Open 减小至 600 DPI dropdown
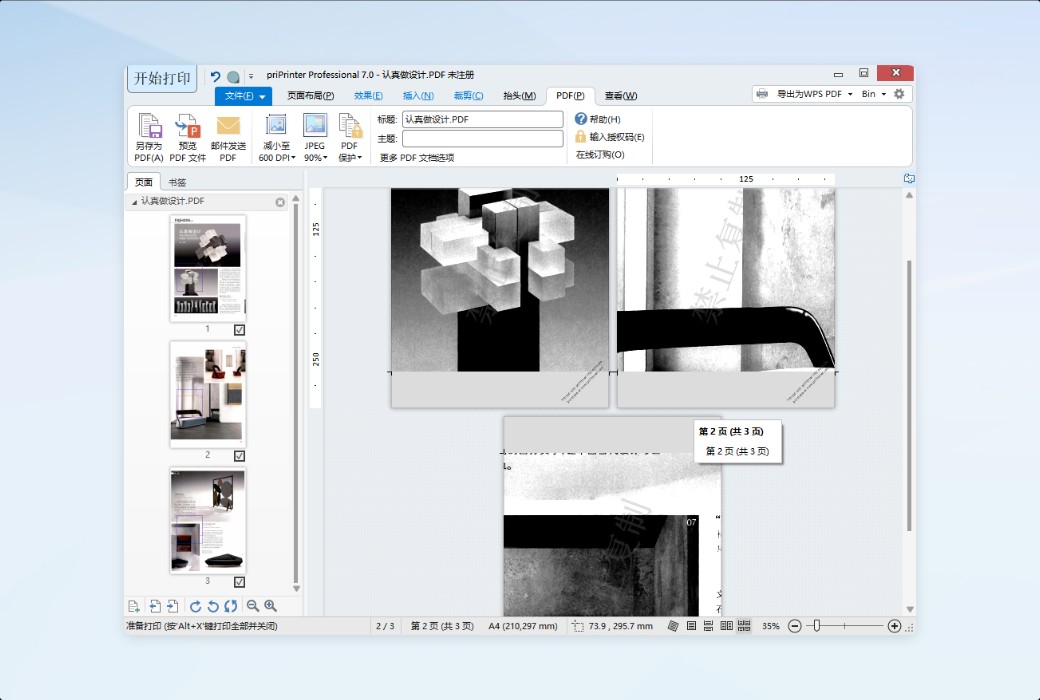The image size is (1040, 700). (x=277, y=138)
